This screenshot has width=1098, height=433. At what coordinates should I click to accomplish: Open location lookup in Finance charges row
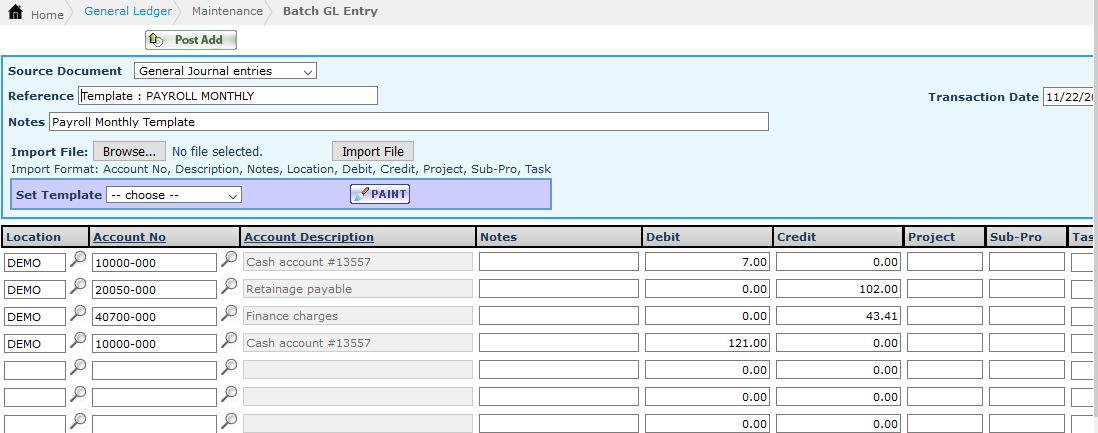click(x=78, y=314)
